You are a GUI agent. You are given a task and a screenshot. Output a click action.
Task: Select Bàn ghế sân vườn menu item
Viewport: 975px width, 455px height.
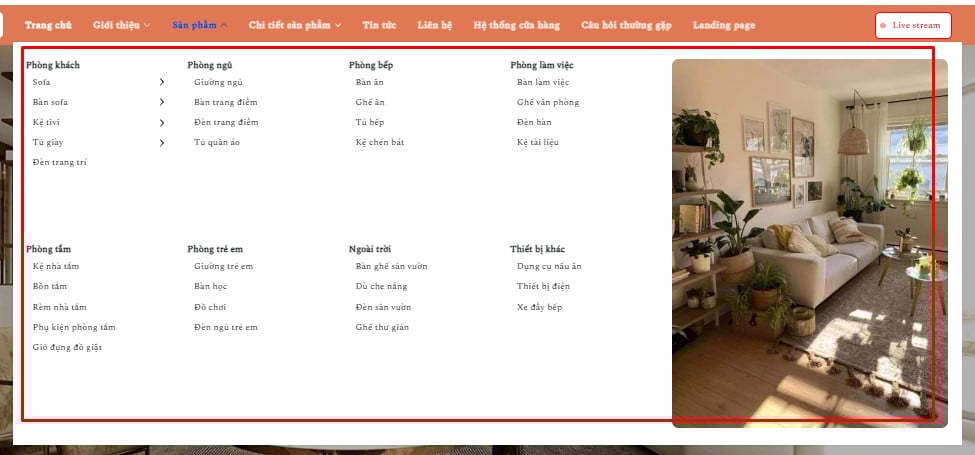click(392, 266)
